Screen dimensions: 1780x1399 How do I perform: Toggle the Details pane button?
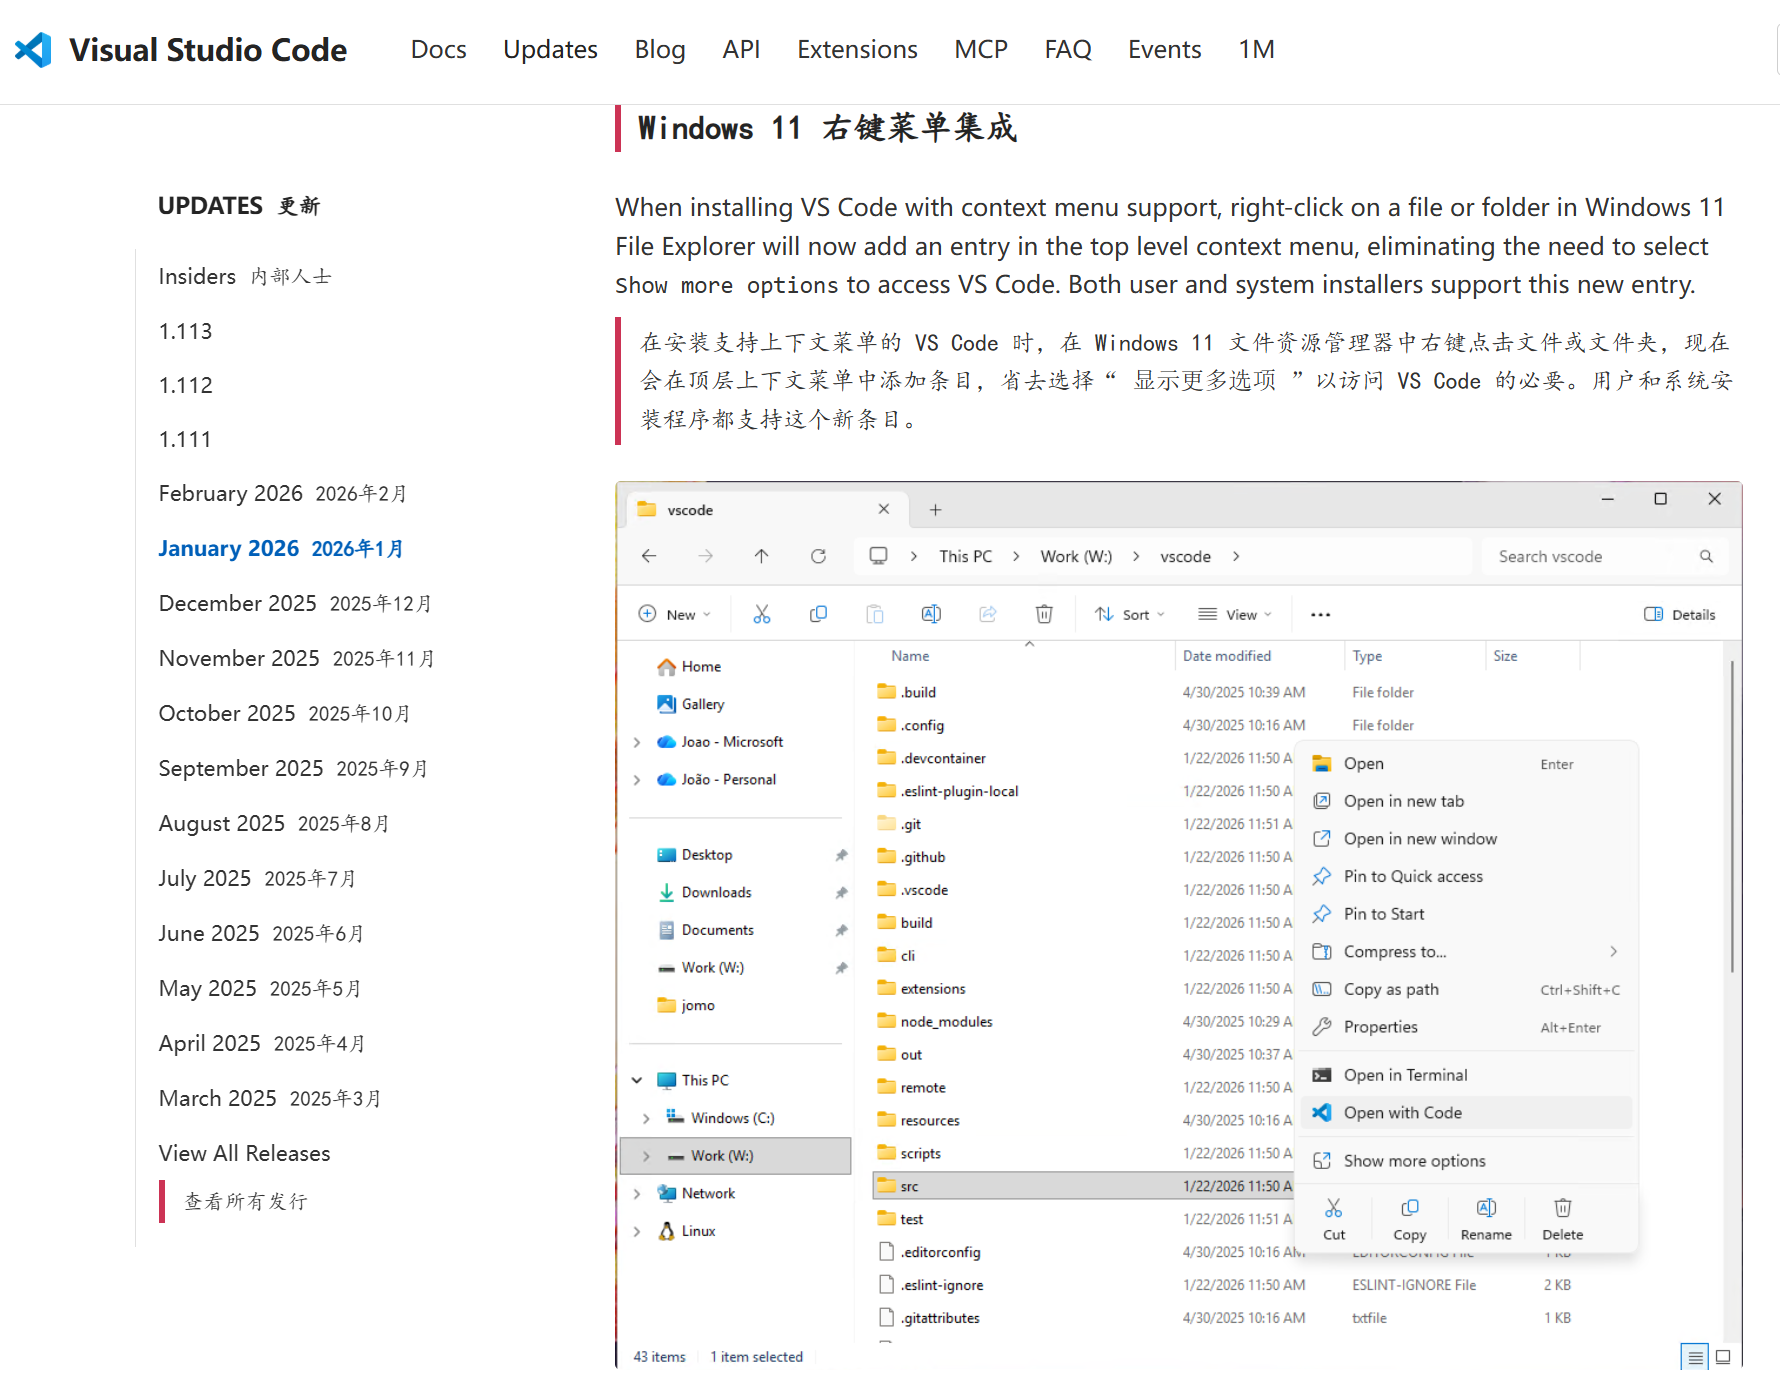click(x=1680, y=614)
